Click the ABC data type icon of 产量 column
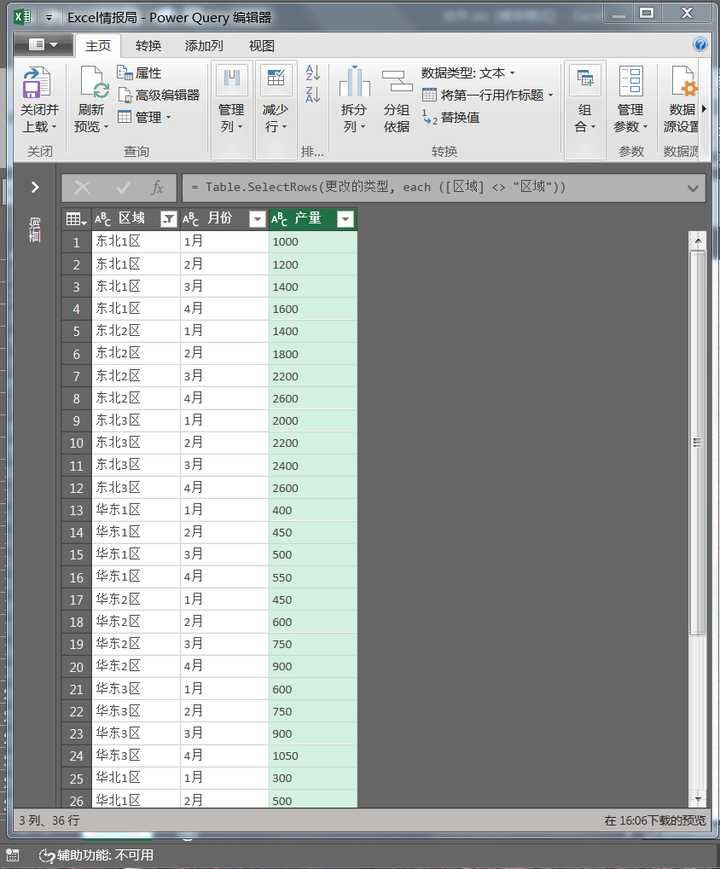 tap(279, 219)
